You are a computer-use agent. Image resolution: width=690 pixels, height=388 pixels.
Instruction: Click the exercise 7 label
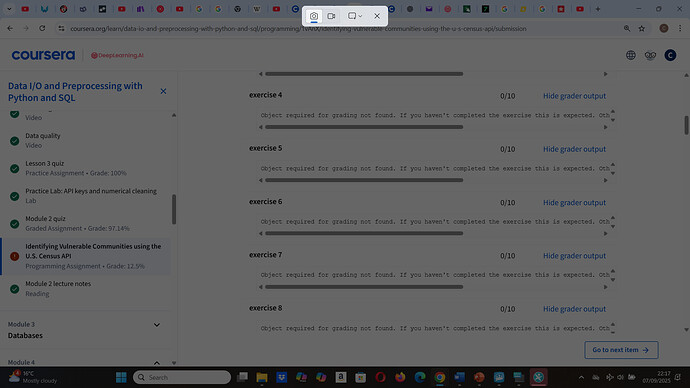point(265,255)
